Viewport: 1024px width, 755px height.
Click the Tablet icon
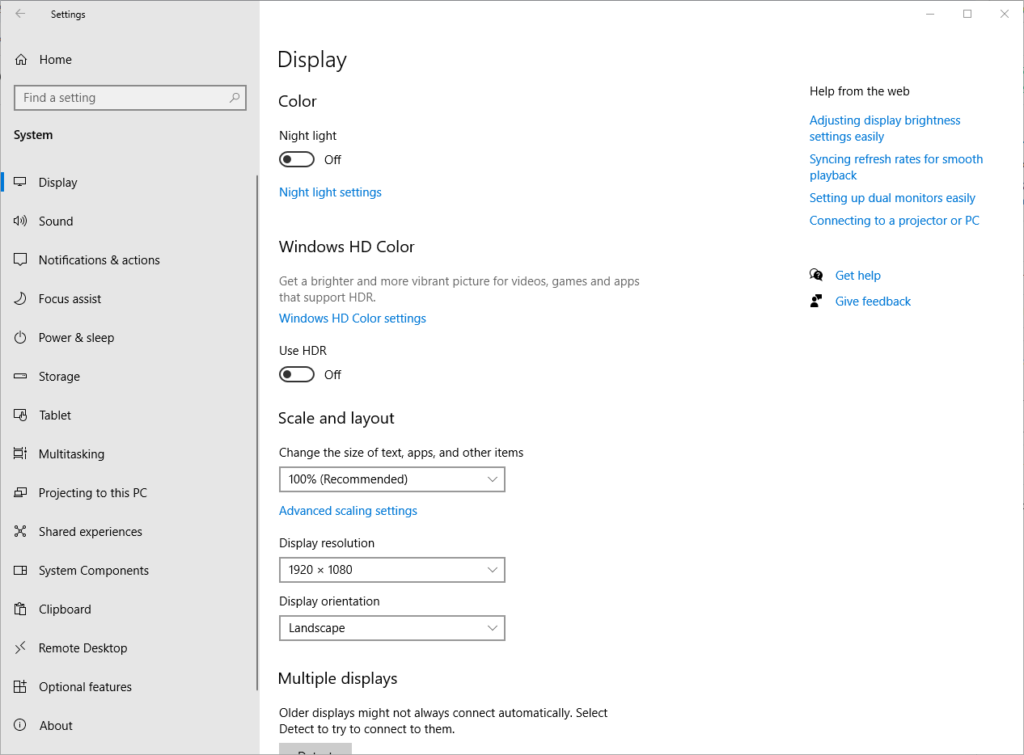(x=20, y=415)
